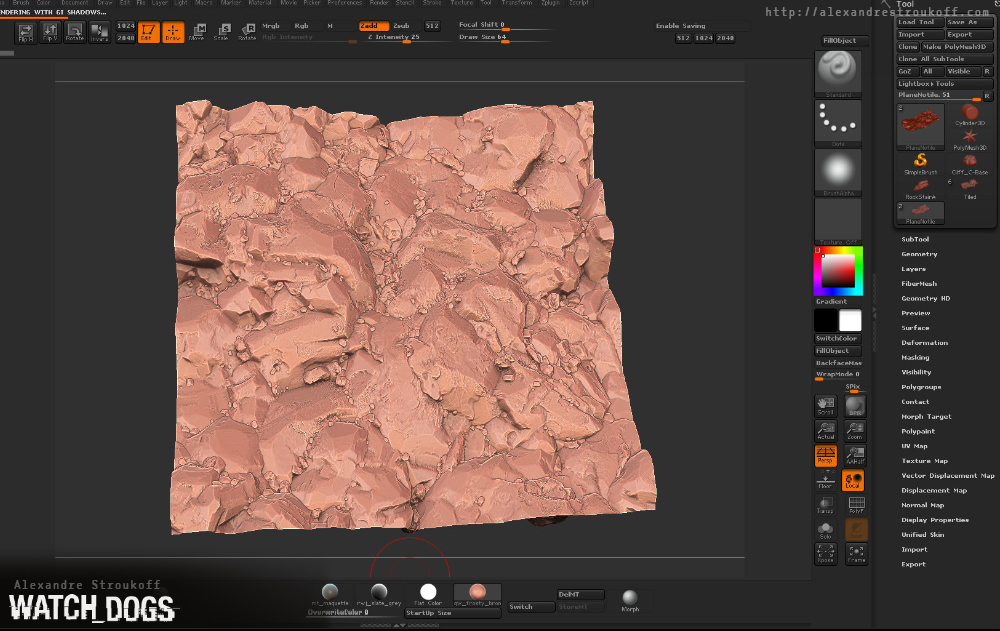Toggle the Mrgb paint mode

(271, 26)
